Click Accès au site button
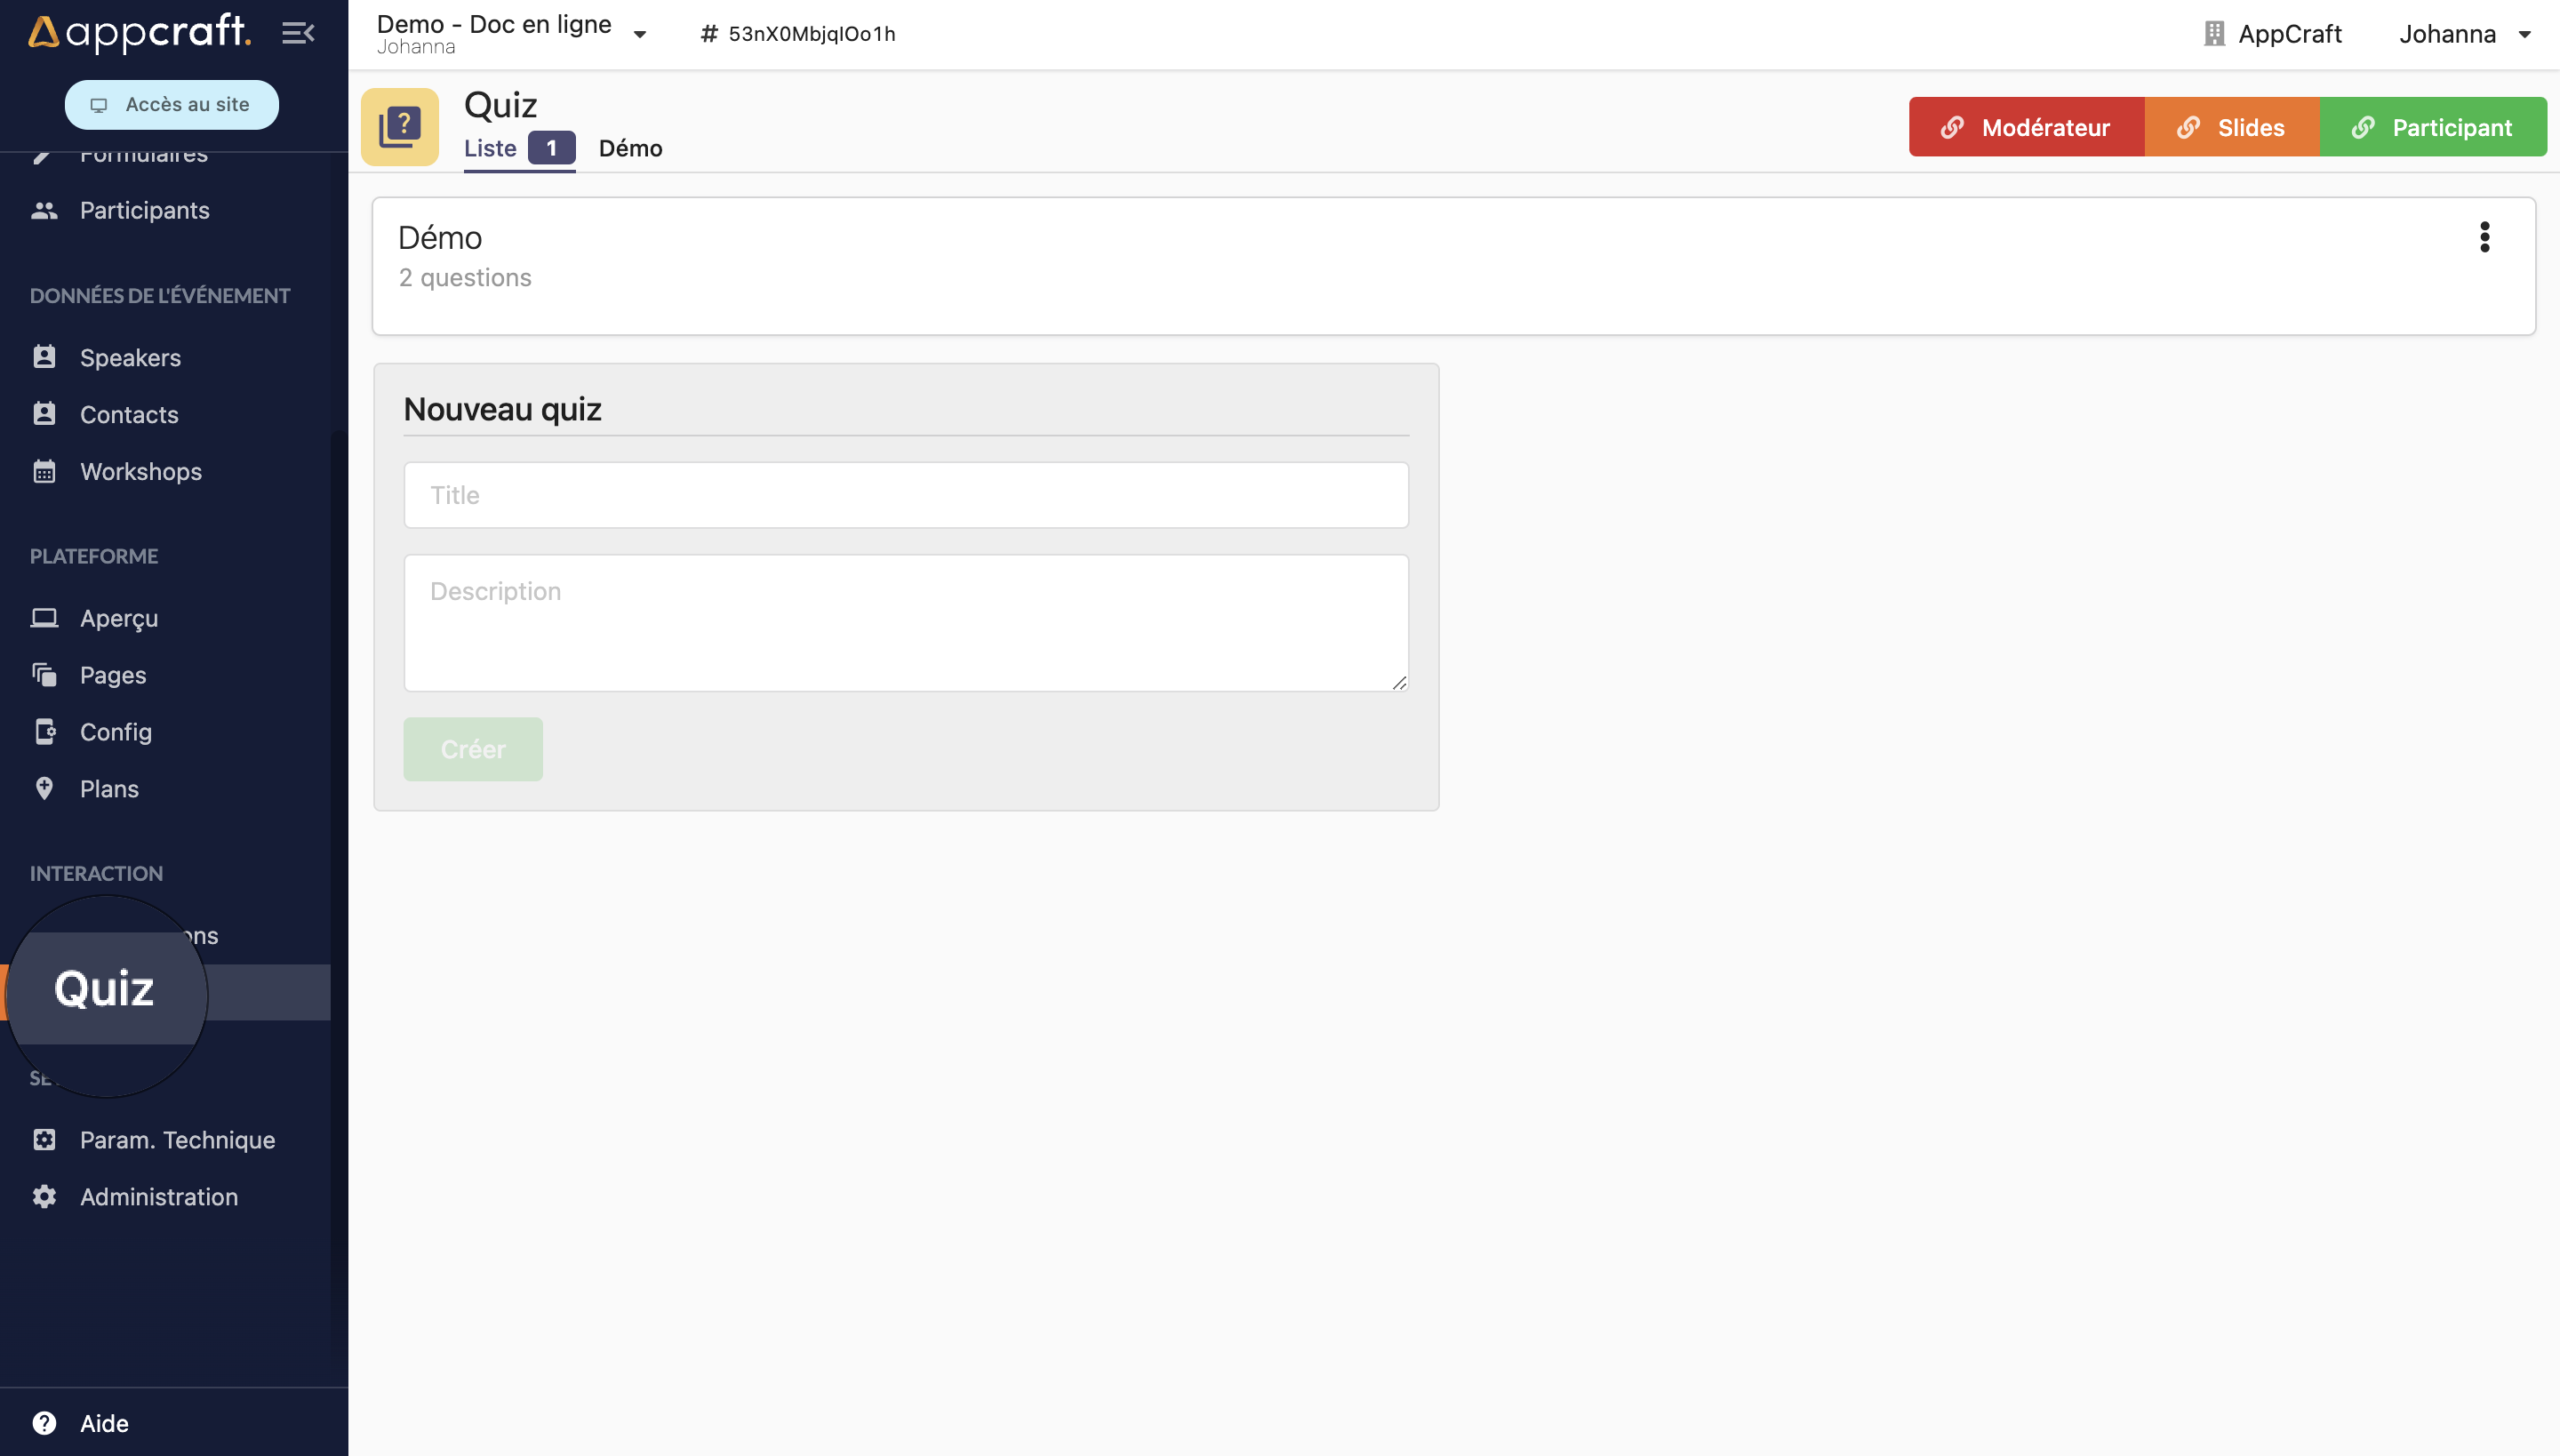The height and width of the screenshot is (1456, 2560). 171,104
